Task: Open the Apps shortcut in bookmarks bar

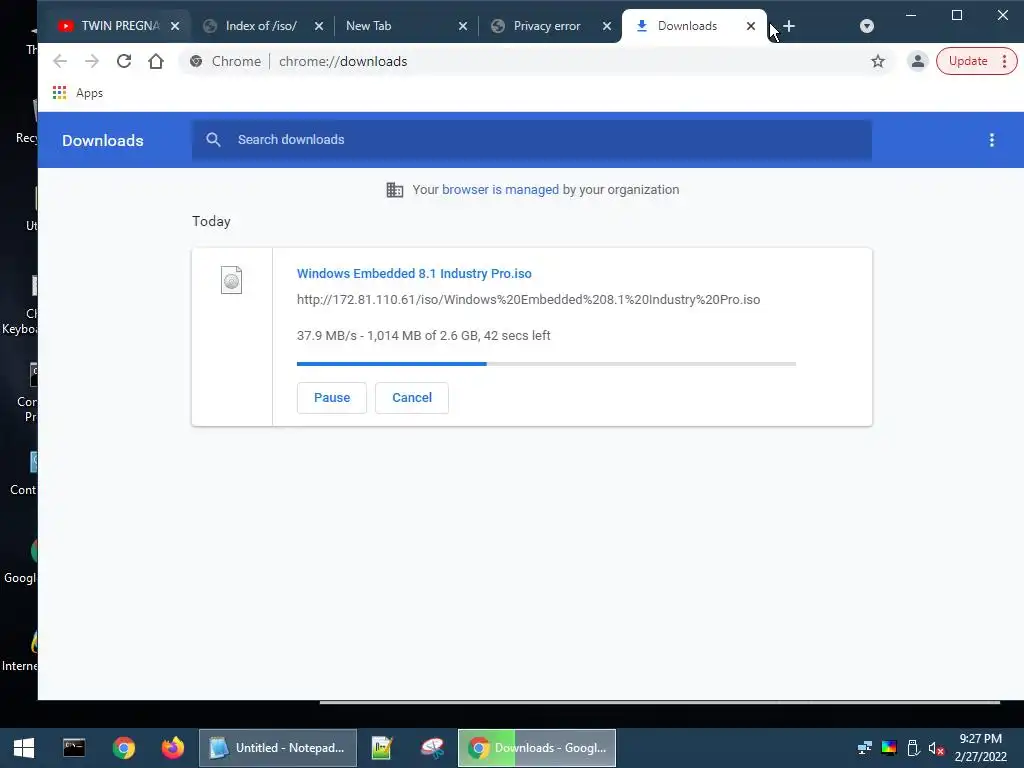Action: point(78,93)
